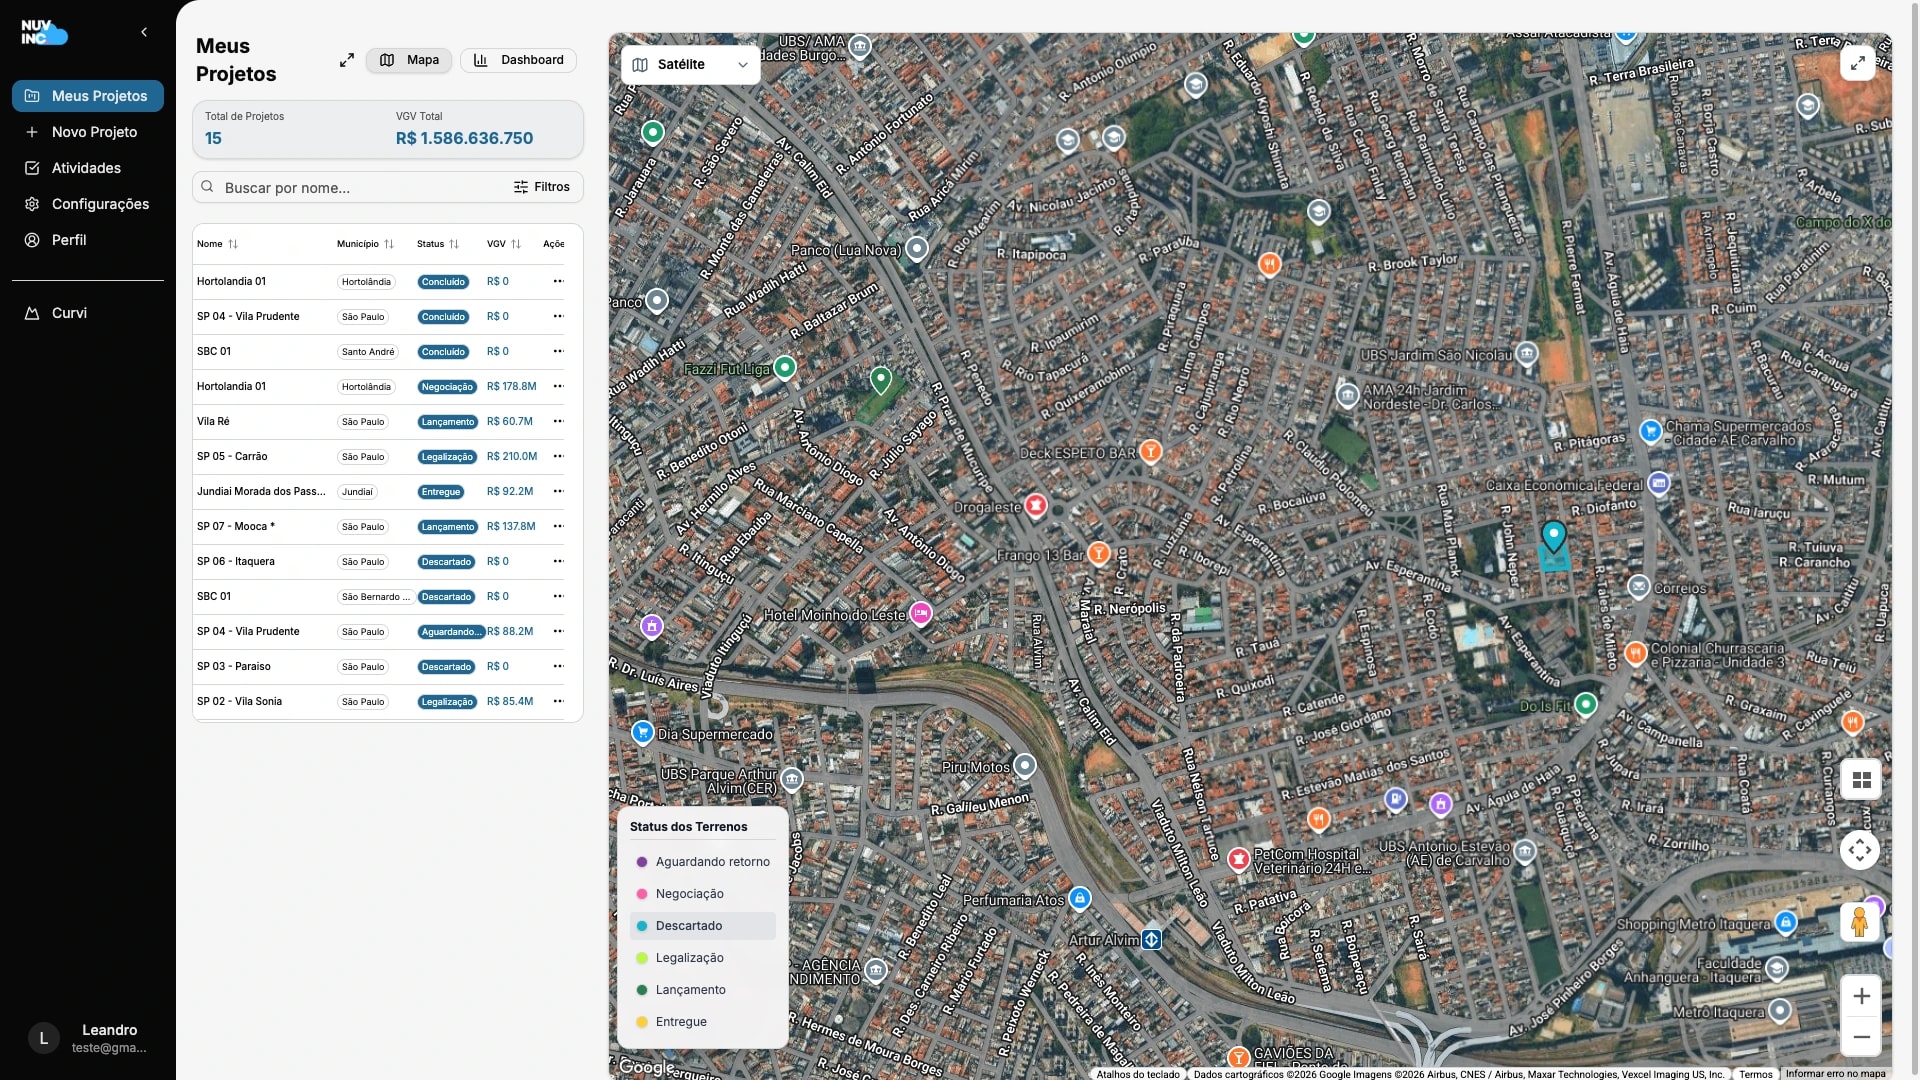Toggle Aguardando retorno status in legend
Image resolution: width=1920 pixels, height=1080 pixels.
click(x=703, y=862)
